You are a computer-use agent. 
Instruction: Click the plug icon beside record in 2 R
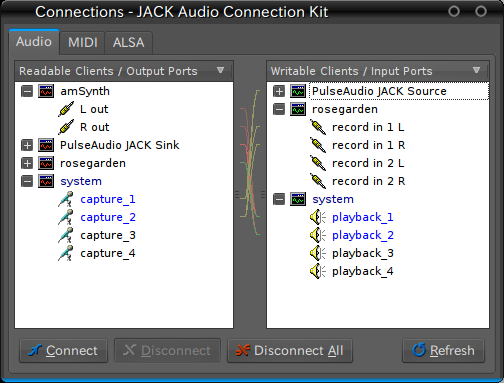point(318,181)
